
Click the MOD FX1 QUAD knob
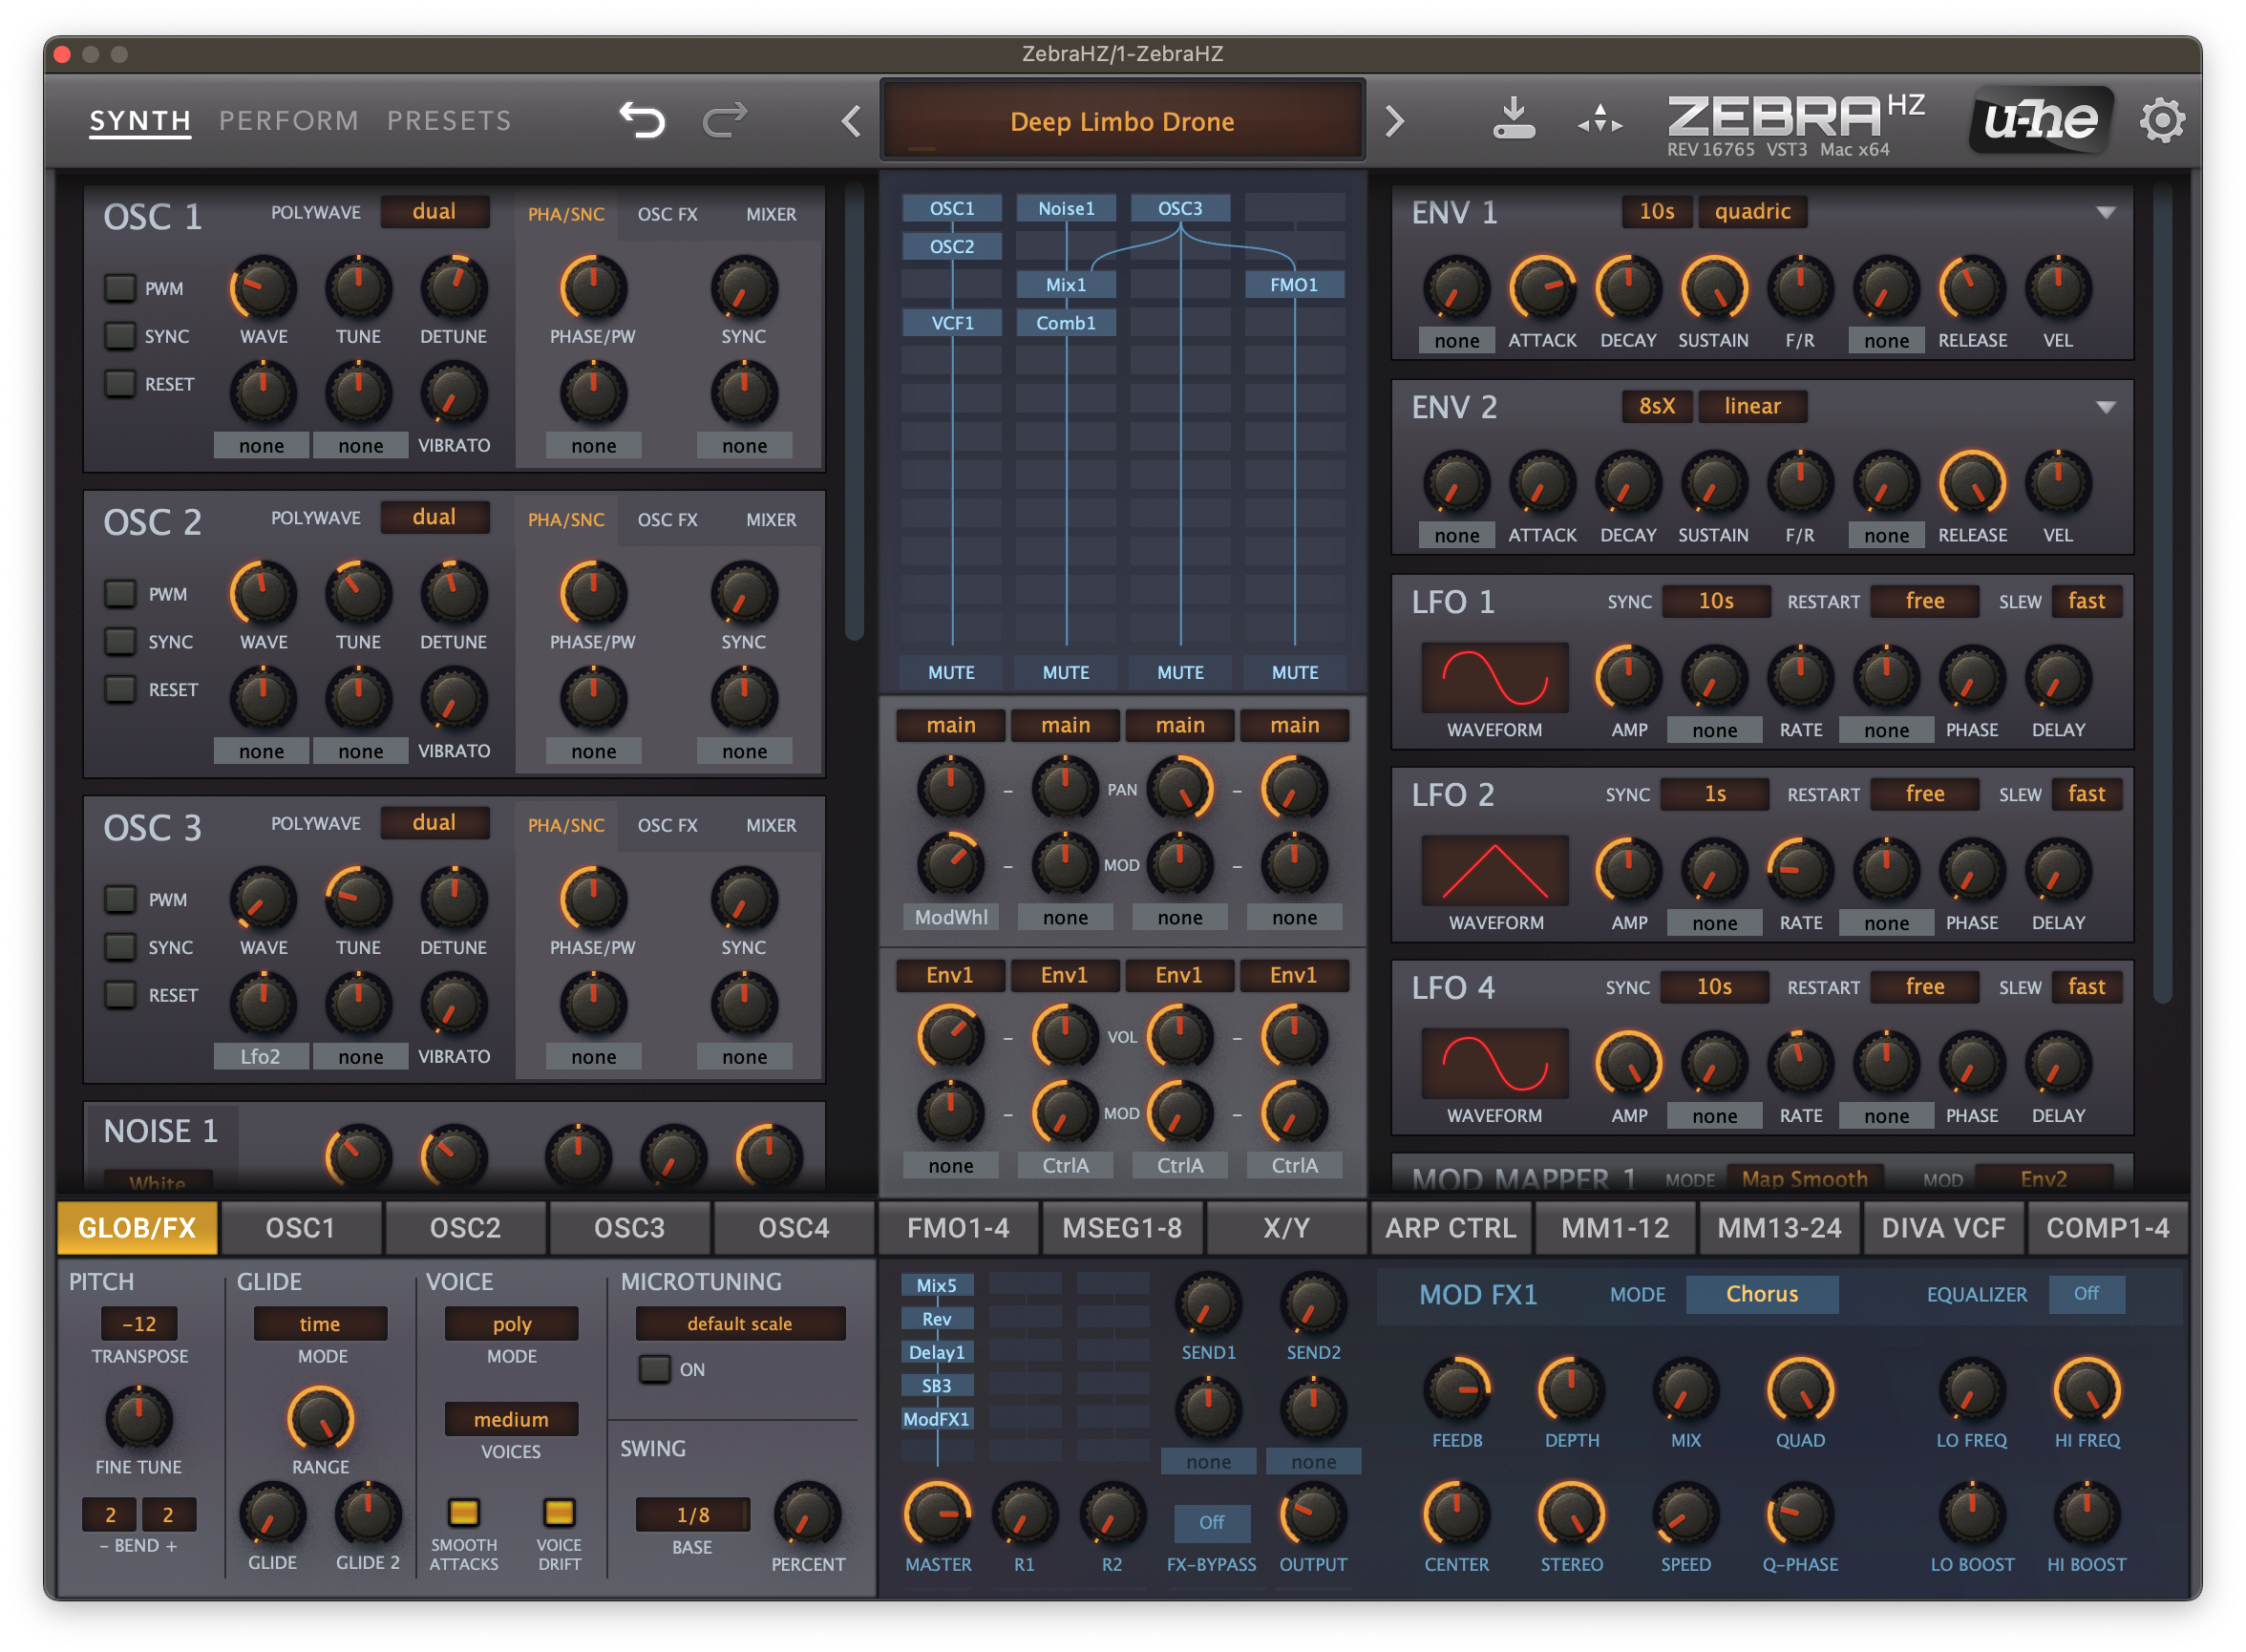coord(1800,1391)
